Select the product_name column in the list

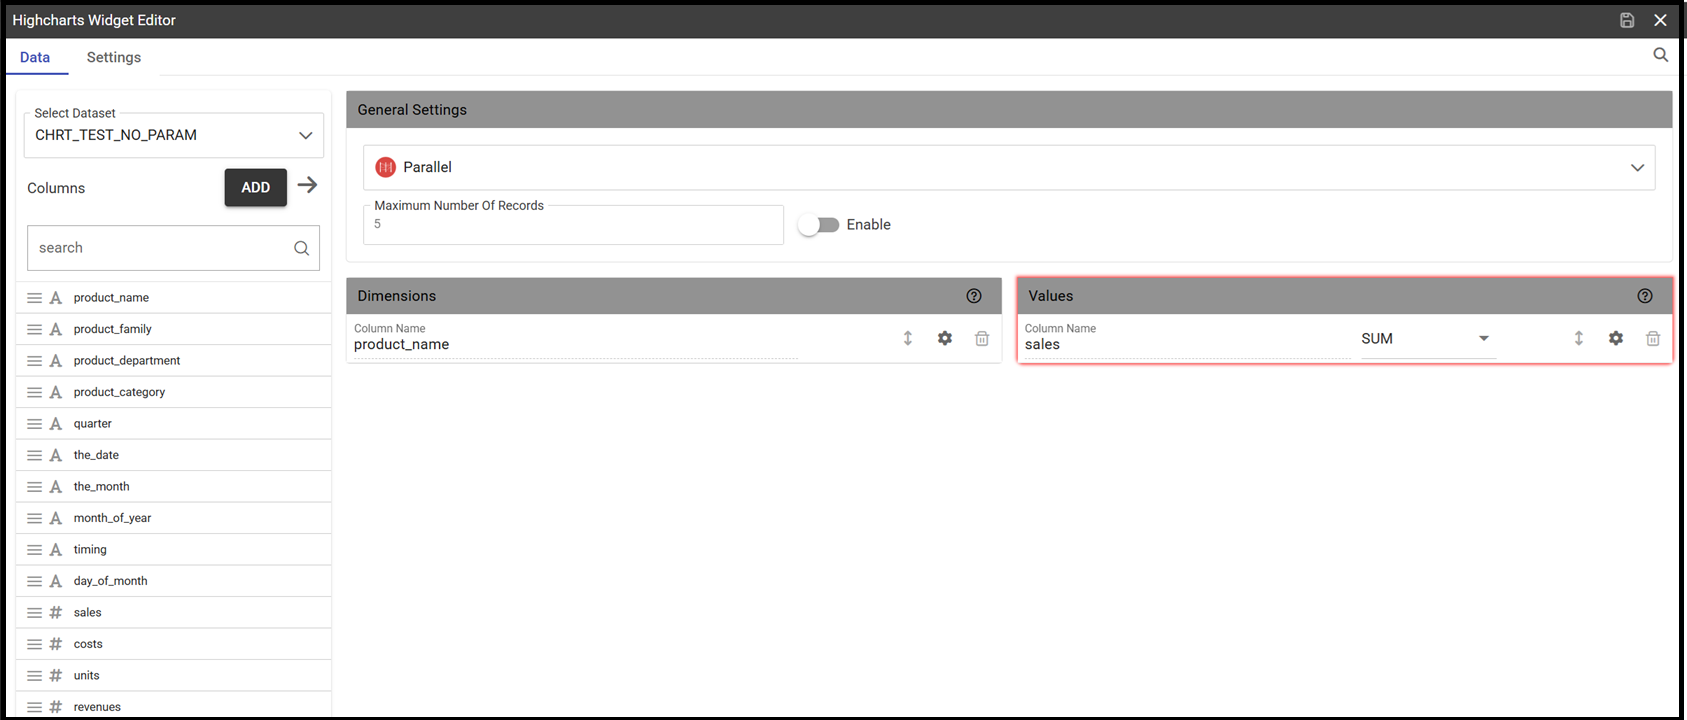(174, 298)
